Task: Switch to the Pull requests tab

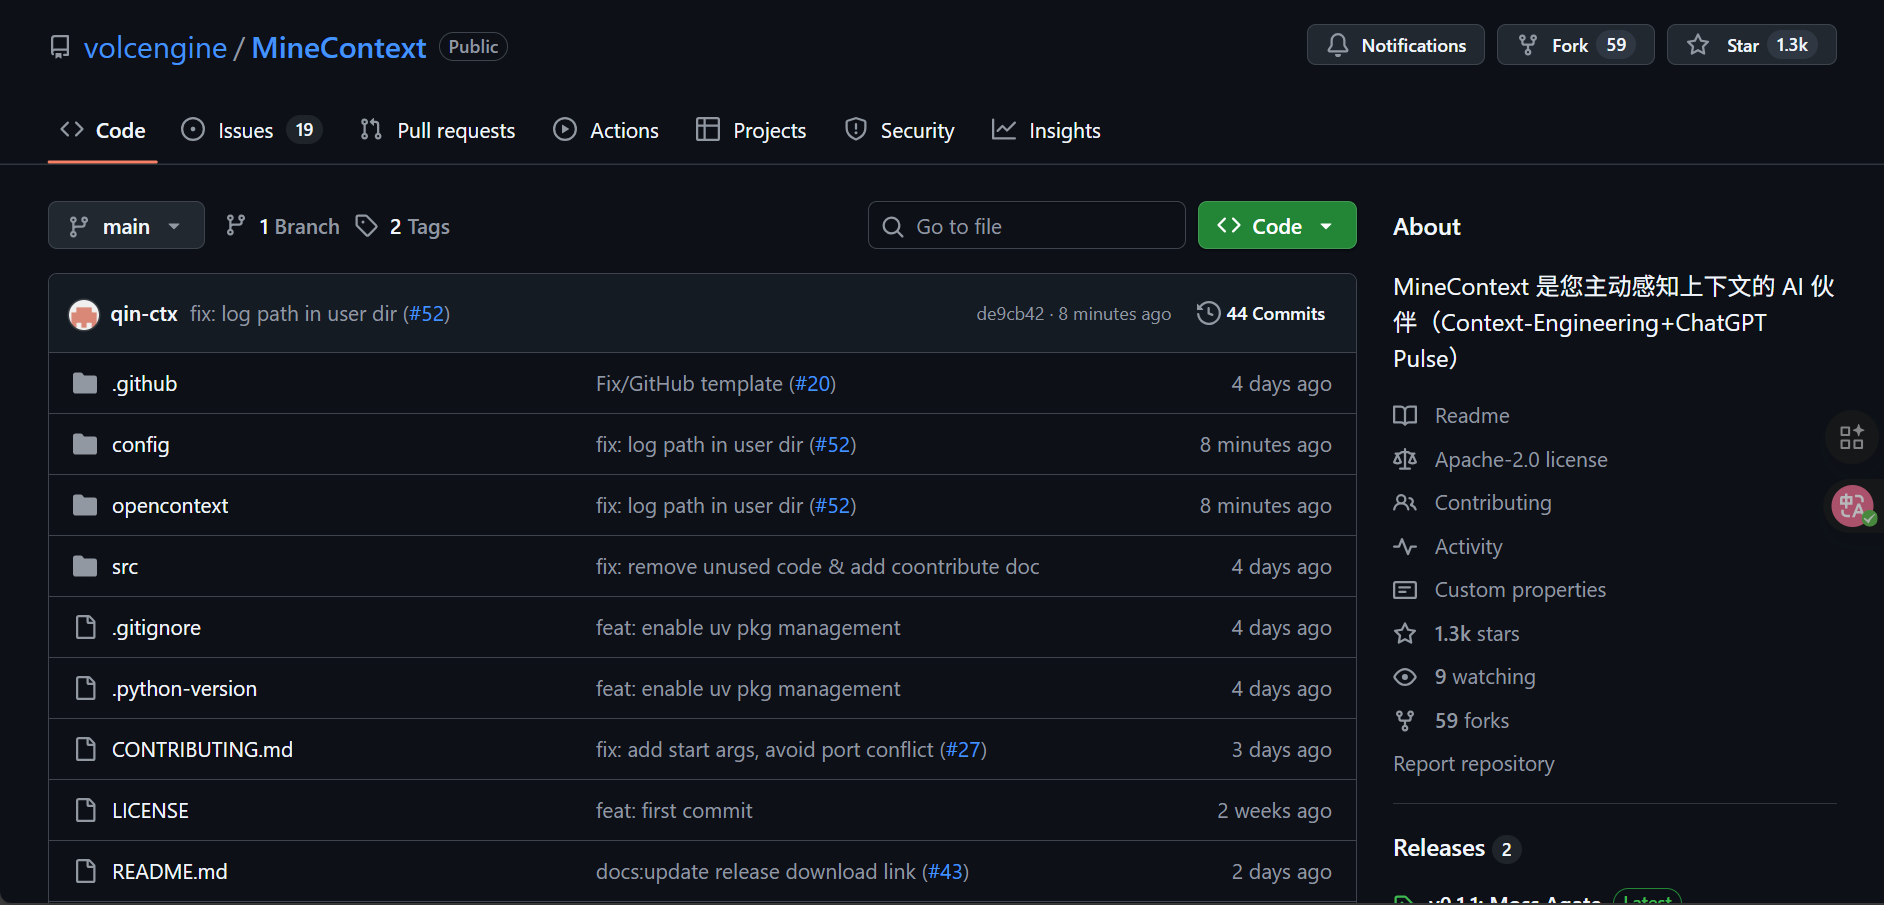Action: pos(438,130)
